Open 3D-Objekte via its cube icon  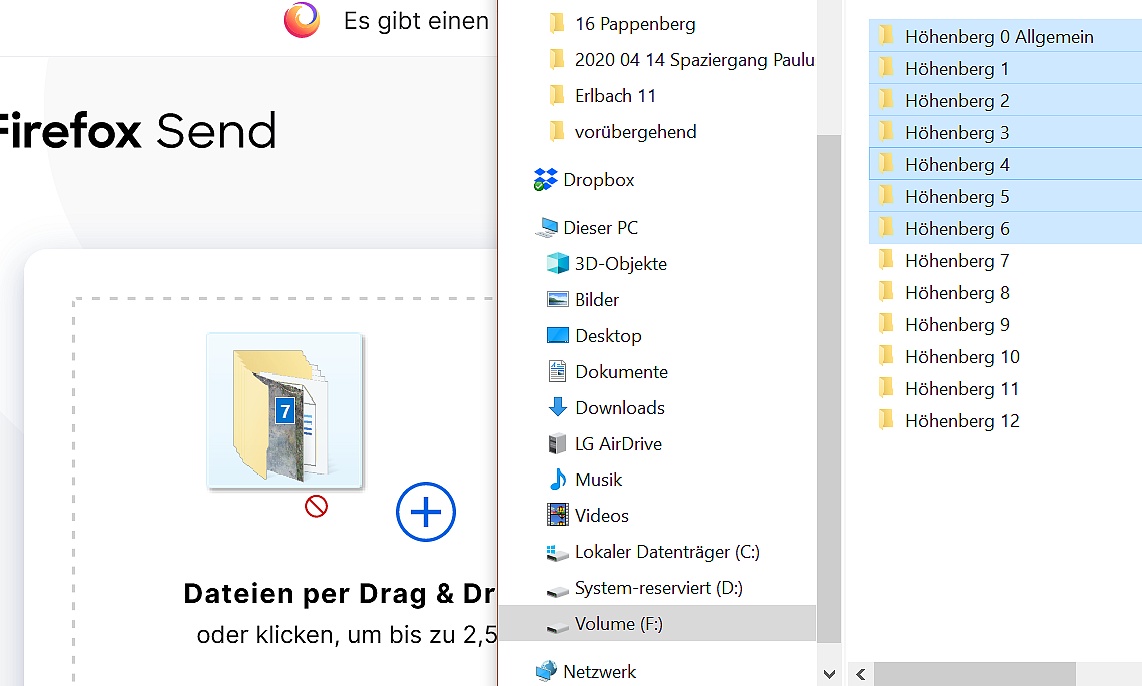pos(558,264)
